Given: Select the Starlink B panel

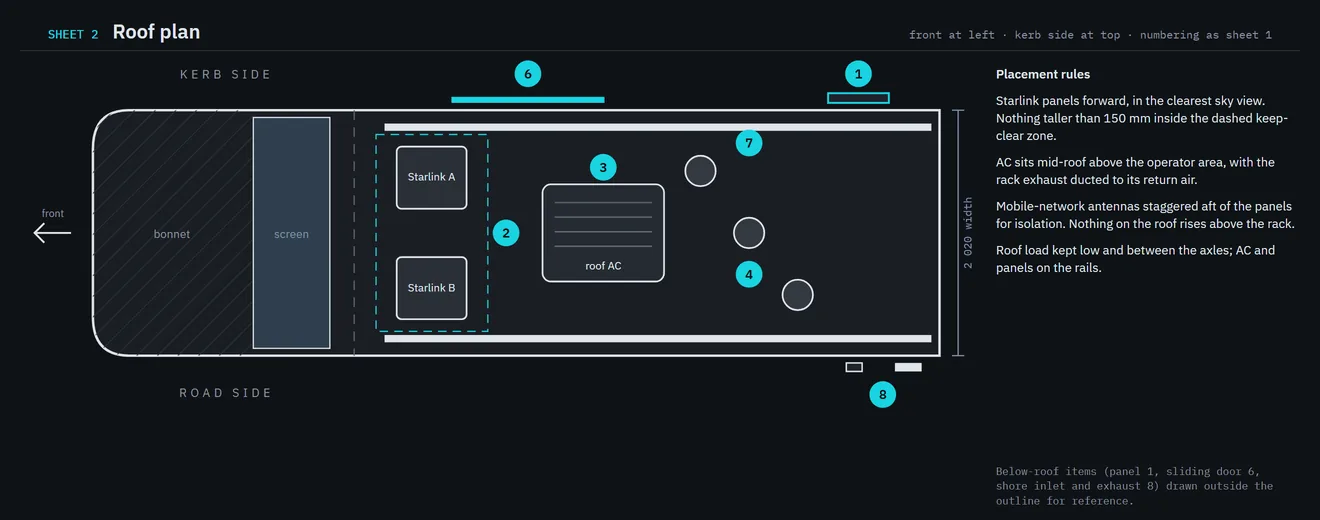Looking at the screenshot, I should tap(432, 288).
